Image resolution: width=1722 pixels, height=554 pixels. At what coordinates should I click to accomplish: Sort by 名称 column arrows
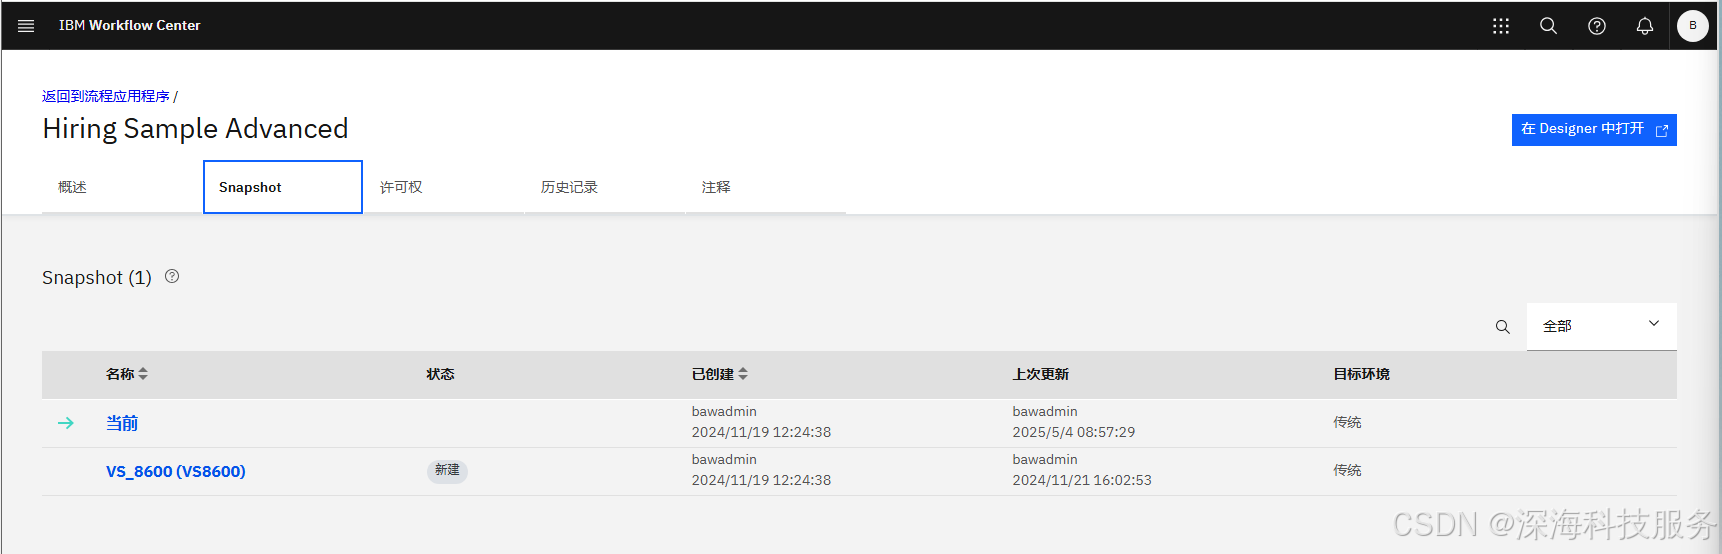coord(143,374)
